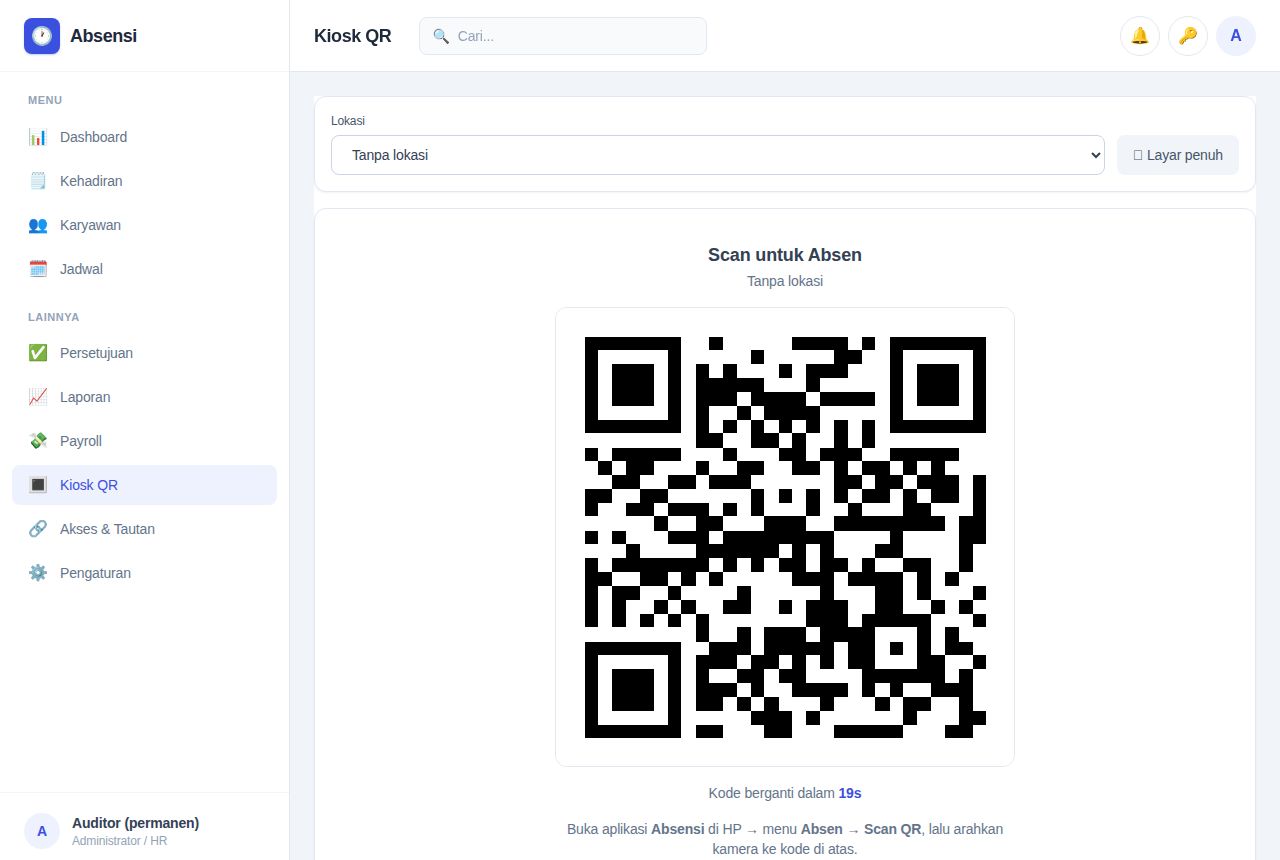1280x860 pixels.
Task: Click the Pengaturan gear icon
Action: tap(38, 573)
